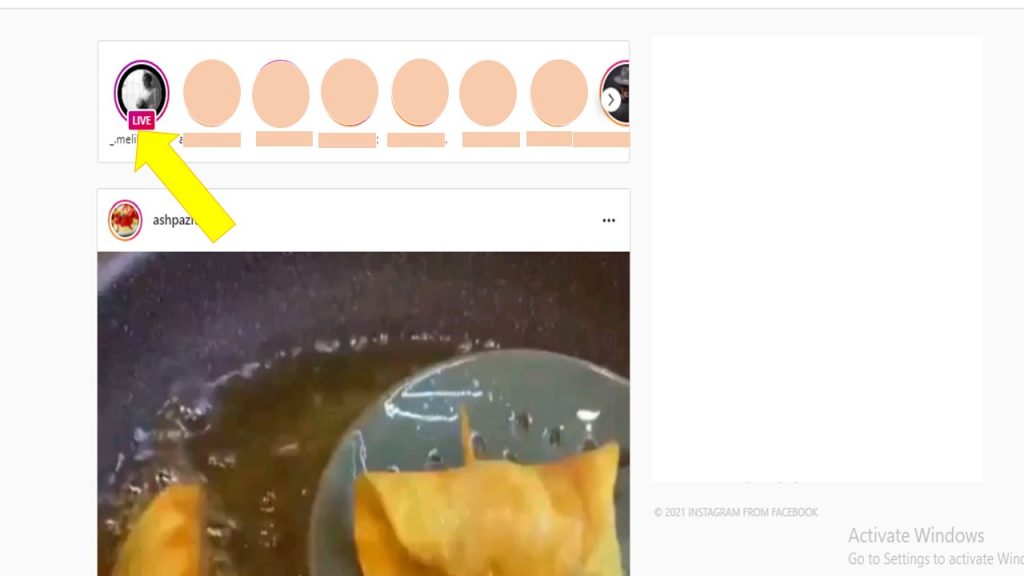The width and height of the screenshot is (1024, 576).
Task: Show next stories with the chevron arrow
Action: point(611,100)
